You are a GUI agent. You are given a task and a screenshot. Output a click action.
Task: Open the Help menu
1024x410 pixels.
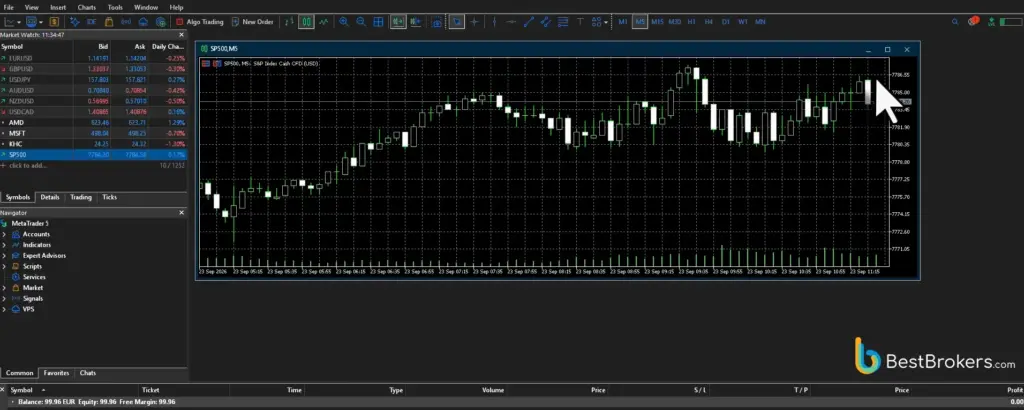click(x=176, y=7)
